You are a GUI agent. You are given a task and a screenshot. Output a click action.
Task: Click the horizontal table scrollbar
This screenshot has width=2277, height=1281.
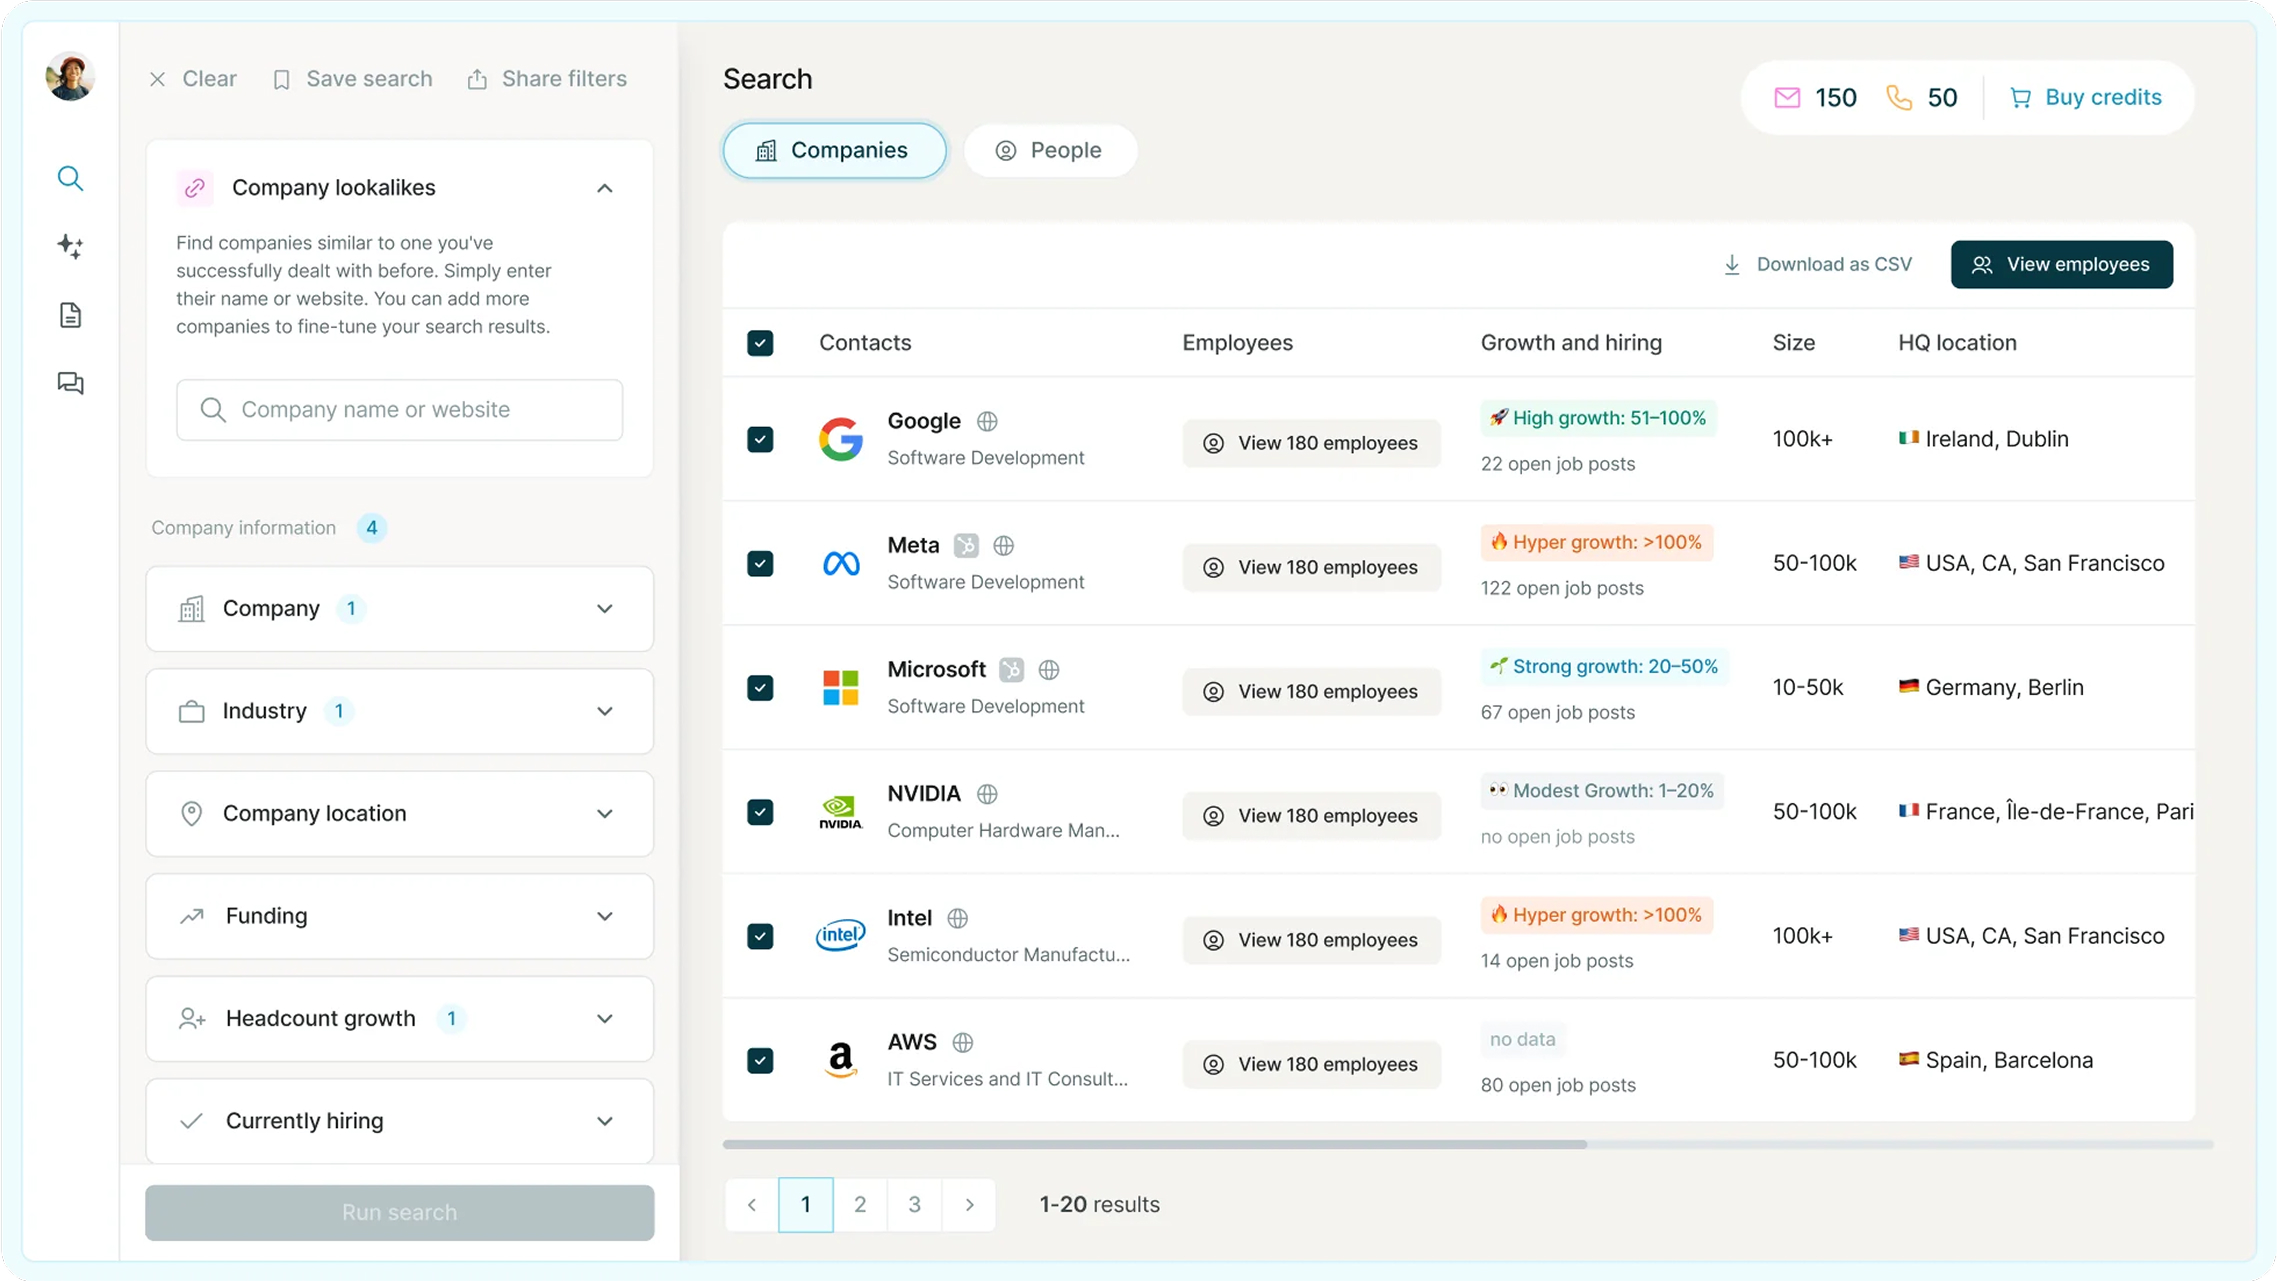(x=1154, y=1144)
